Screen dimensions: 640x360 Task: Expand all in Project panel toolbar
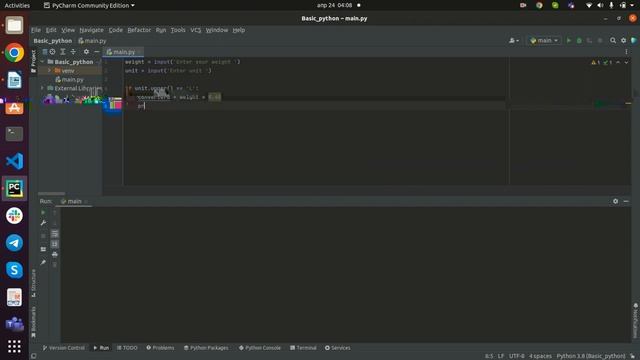pyautogui.click(x=62, y=52)
